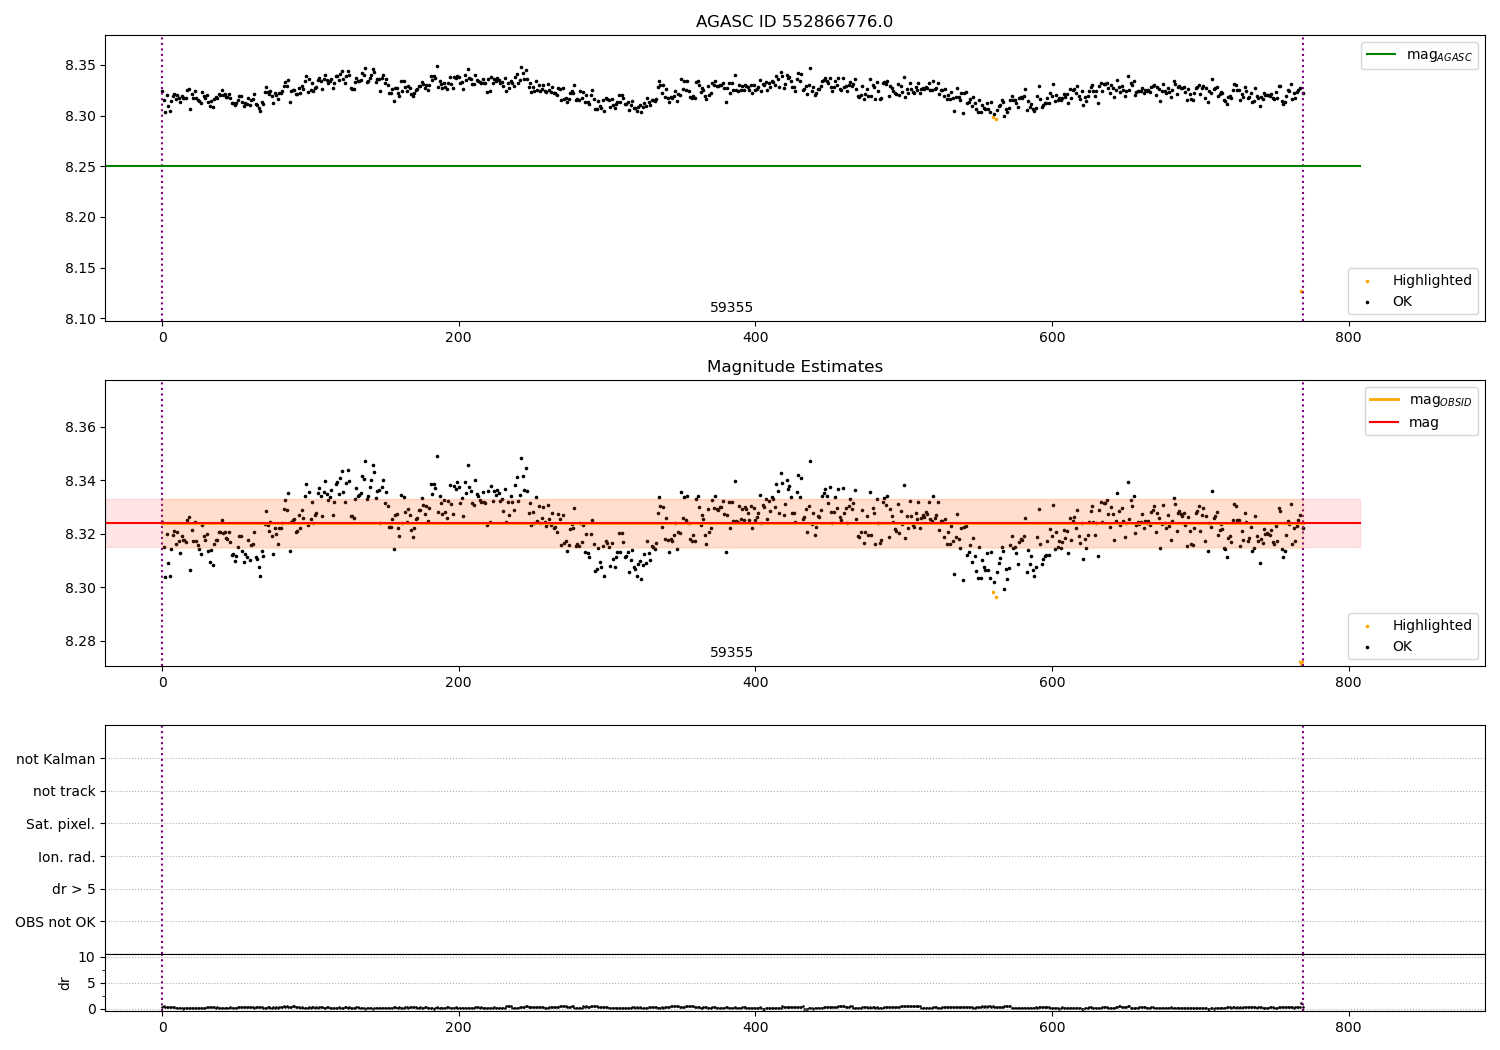1500x1050 pixels.
Task: Click the green mag AGASC horizontal line in plot
Action: [732, 166]
